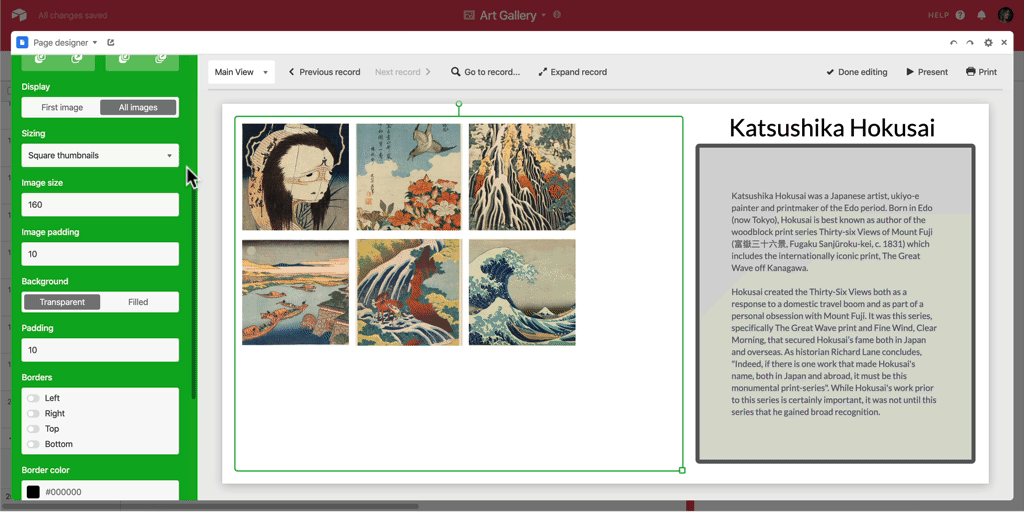The height and width of the screenshot is (512, 1024).
Task: Click the Padding input field
Action: point(100,350)
